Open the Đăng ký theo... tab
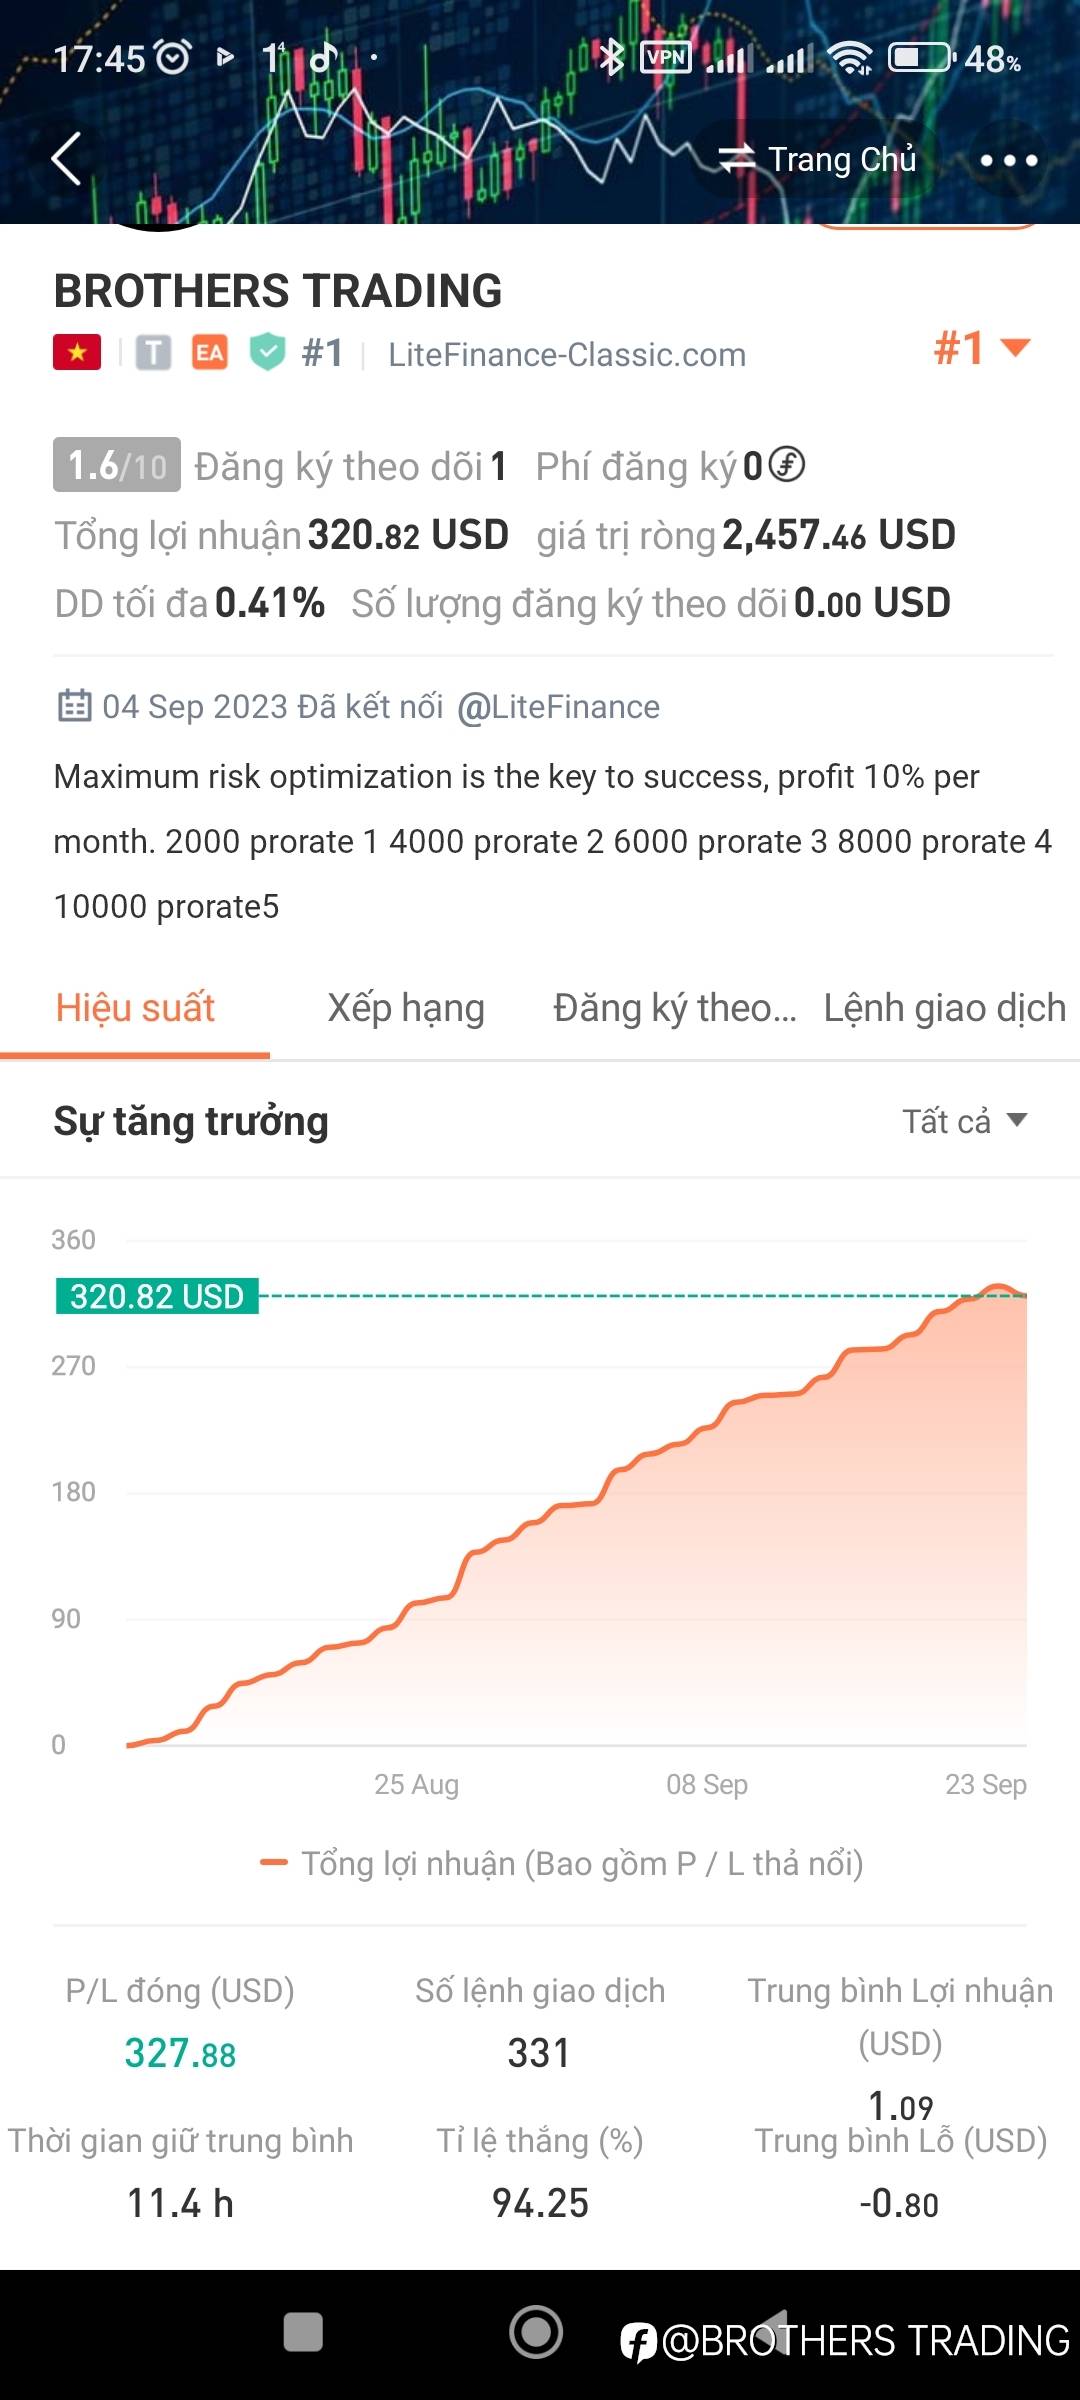Image resolution: width=1080 pixels, height=2400 pixels. [675, 1008]
